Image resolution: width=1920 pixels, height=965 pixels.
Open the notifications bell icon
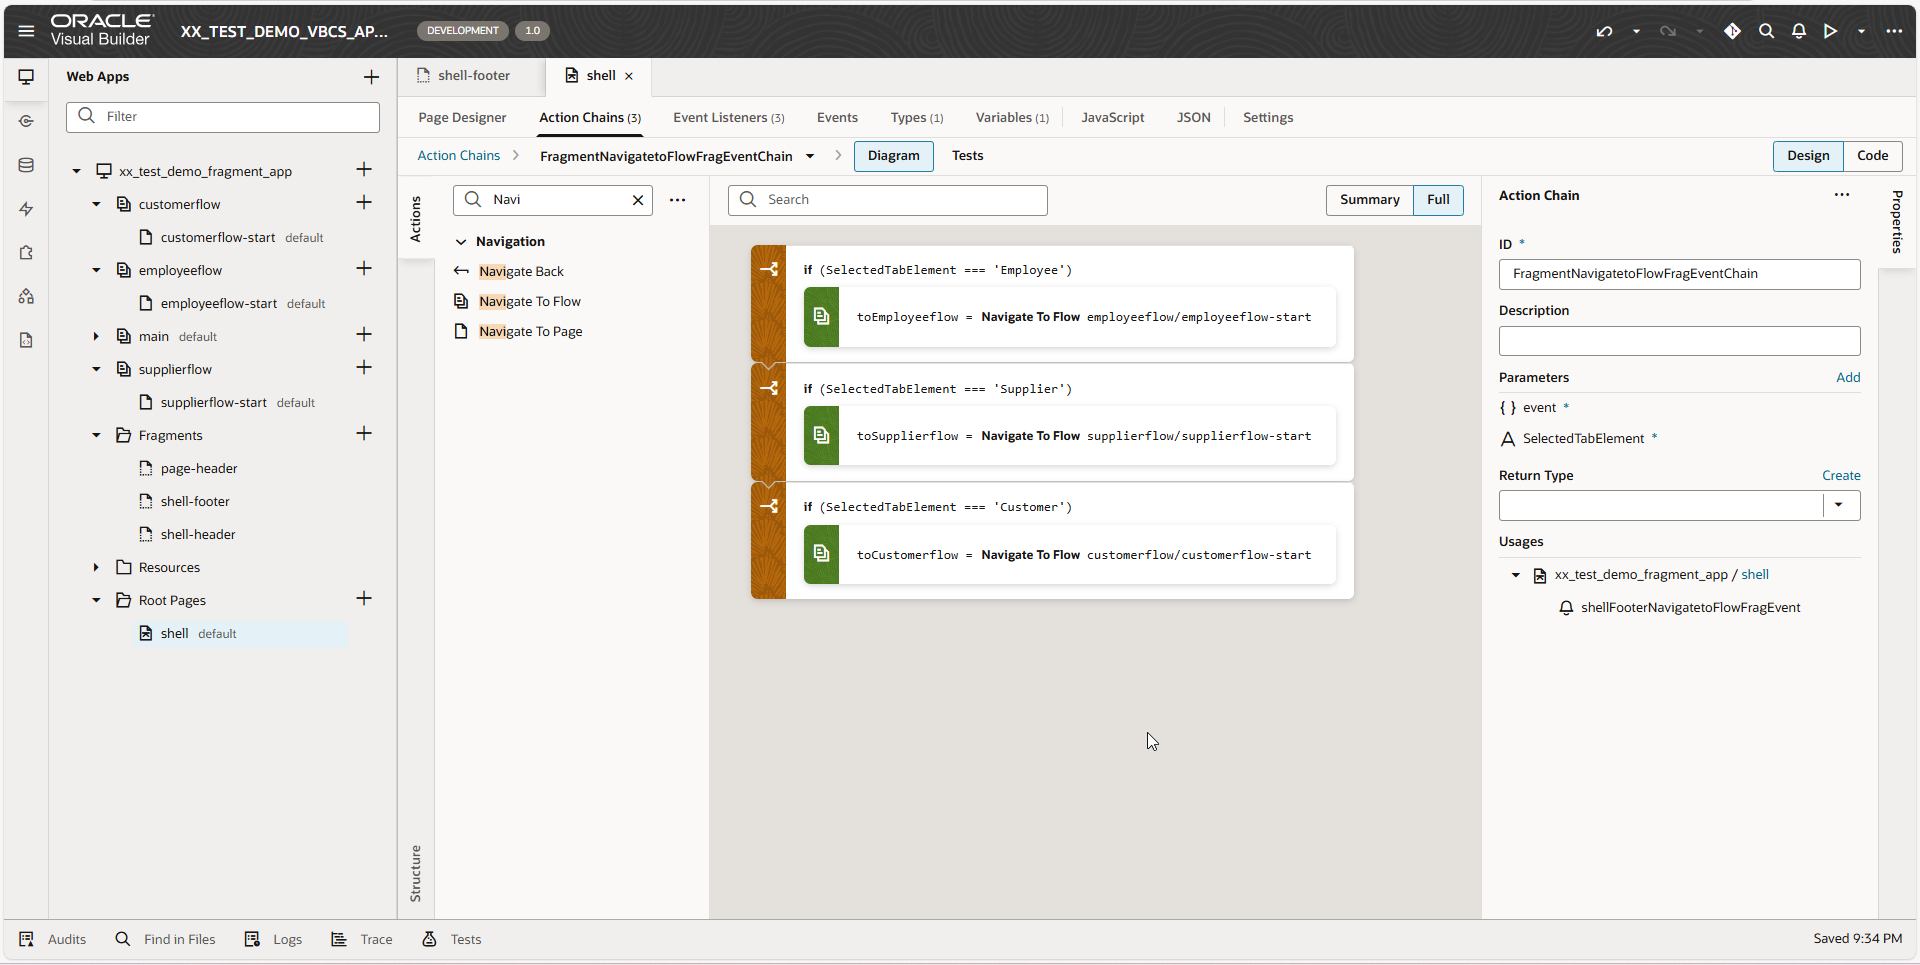1798,31
